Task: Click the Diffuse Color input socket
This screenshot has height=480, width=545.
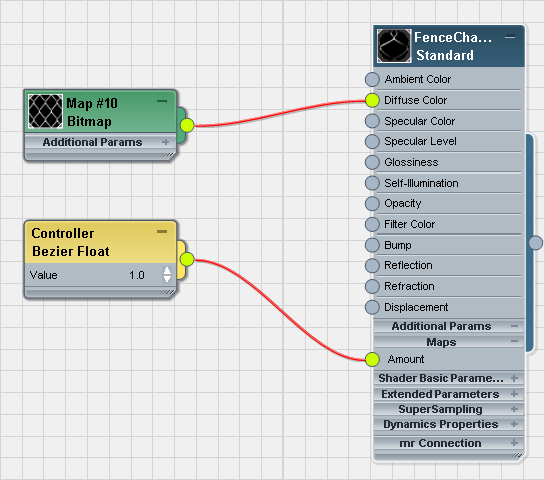Action: [372, 100]
